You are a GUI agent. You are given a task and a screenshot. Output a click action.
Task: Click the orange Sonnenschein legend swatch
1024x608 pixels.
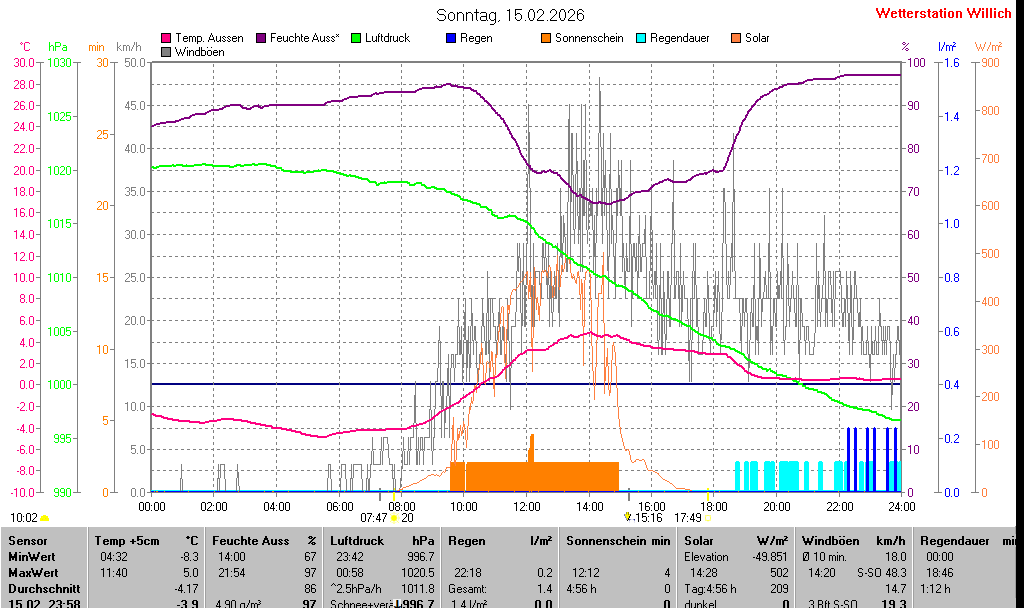pos(546,38)
